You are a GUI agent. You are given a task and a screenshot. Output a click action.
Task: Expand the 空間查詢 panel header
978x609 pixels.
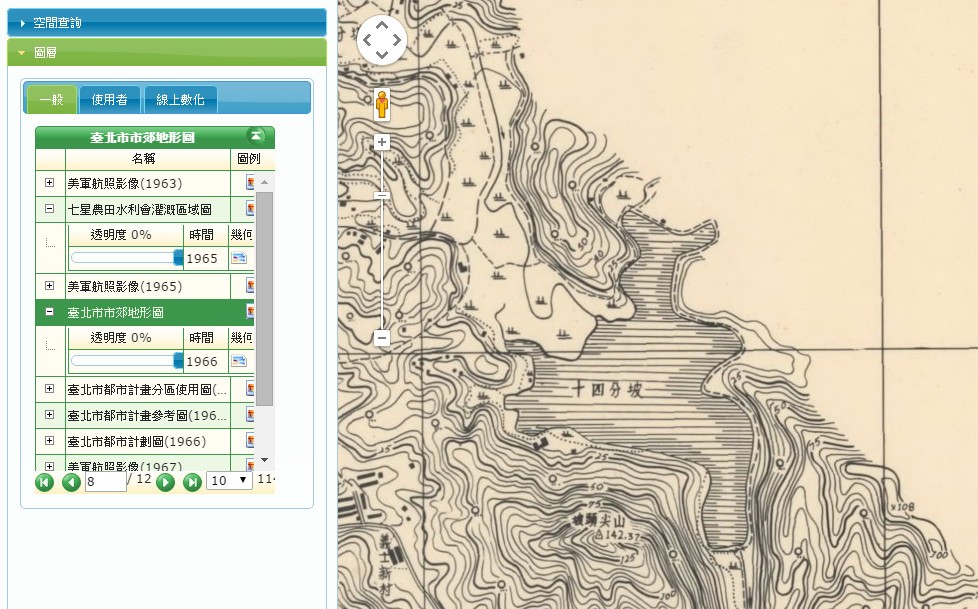click(166, 22)
